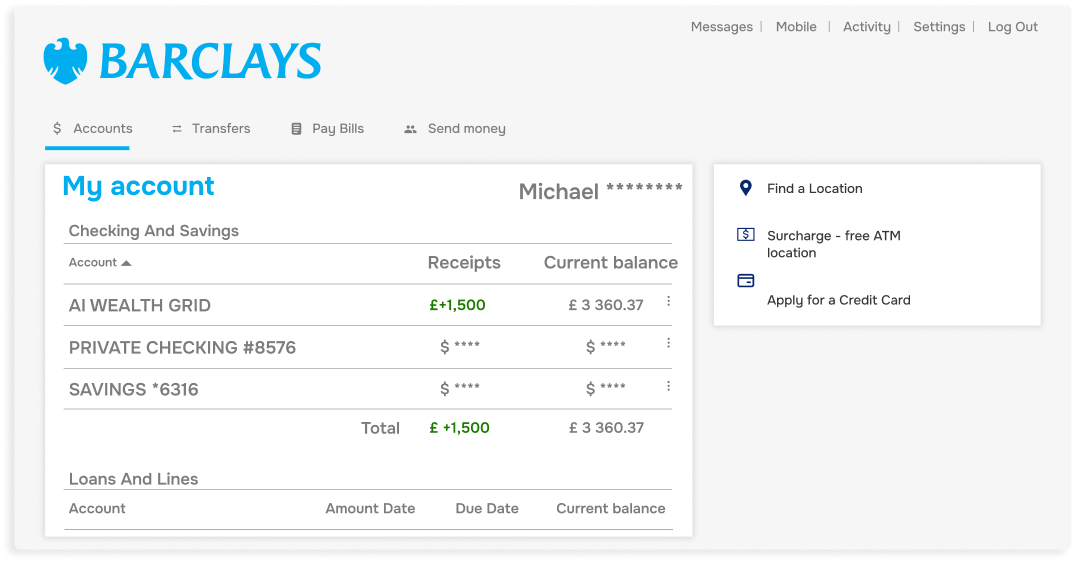Click the credit card icon
1074x562 pixels.
coord(745,281)
